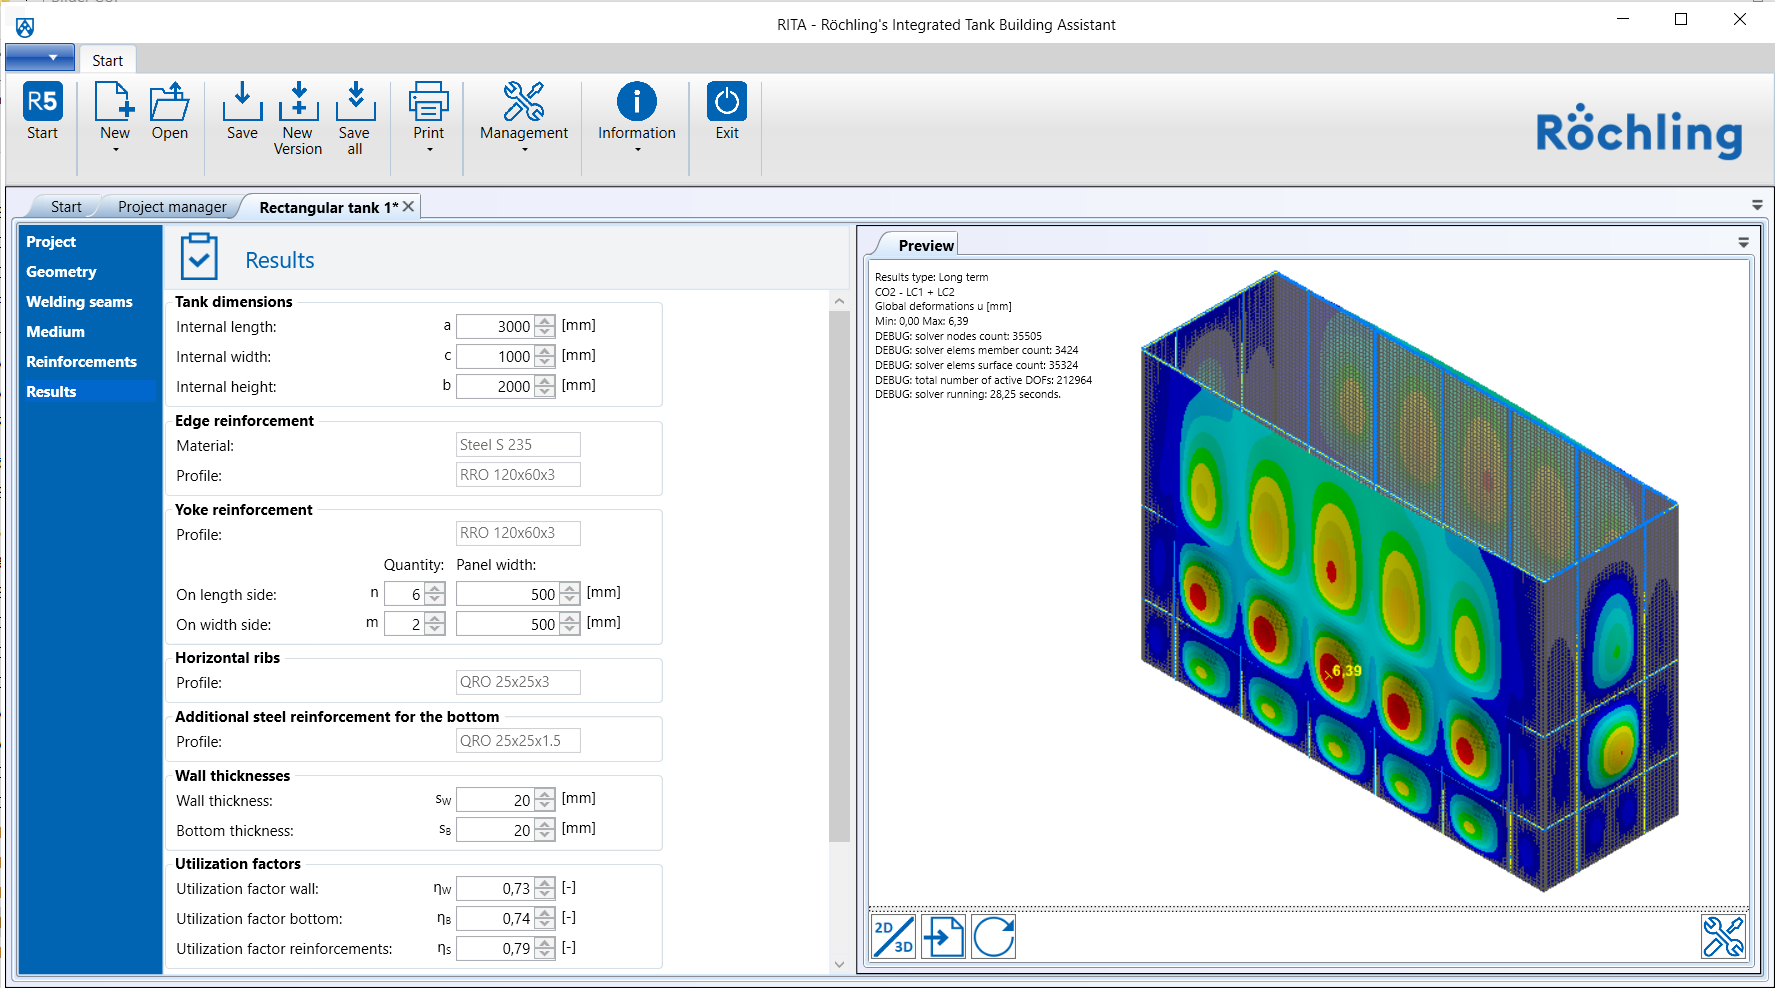
Task: Click the Internal width input field
Action: pyautogui.click(x=496, y=356)
